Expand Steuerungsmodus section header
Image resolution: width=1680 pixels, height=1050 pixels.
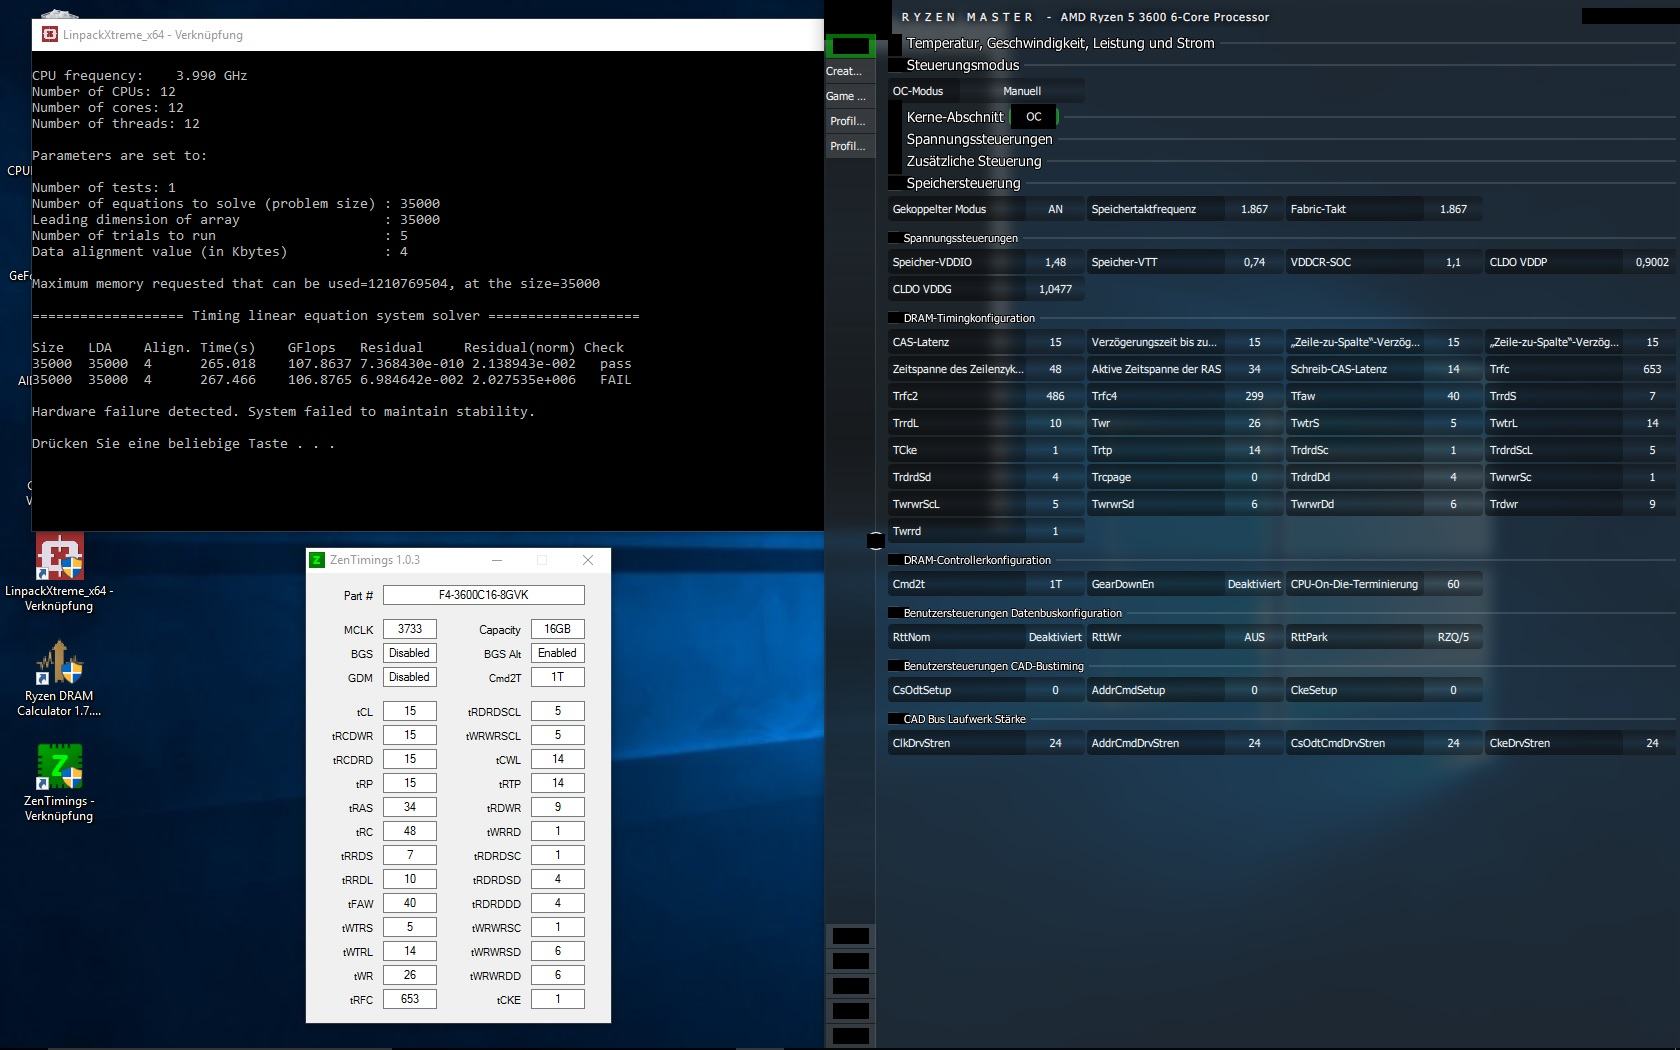962,65
